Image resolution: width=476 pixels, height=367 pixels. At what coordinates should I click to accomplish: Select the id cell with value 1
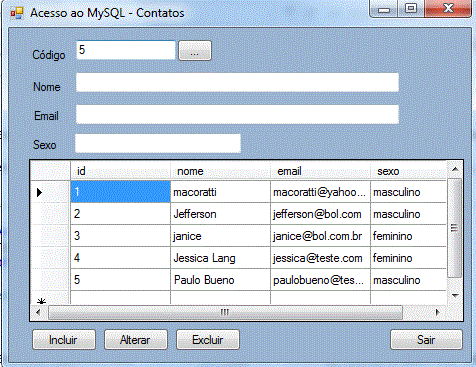[x=120, y=192]
